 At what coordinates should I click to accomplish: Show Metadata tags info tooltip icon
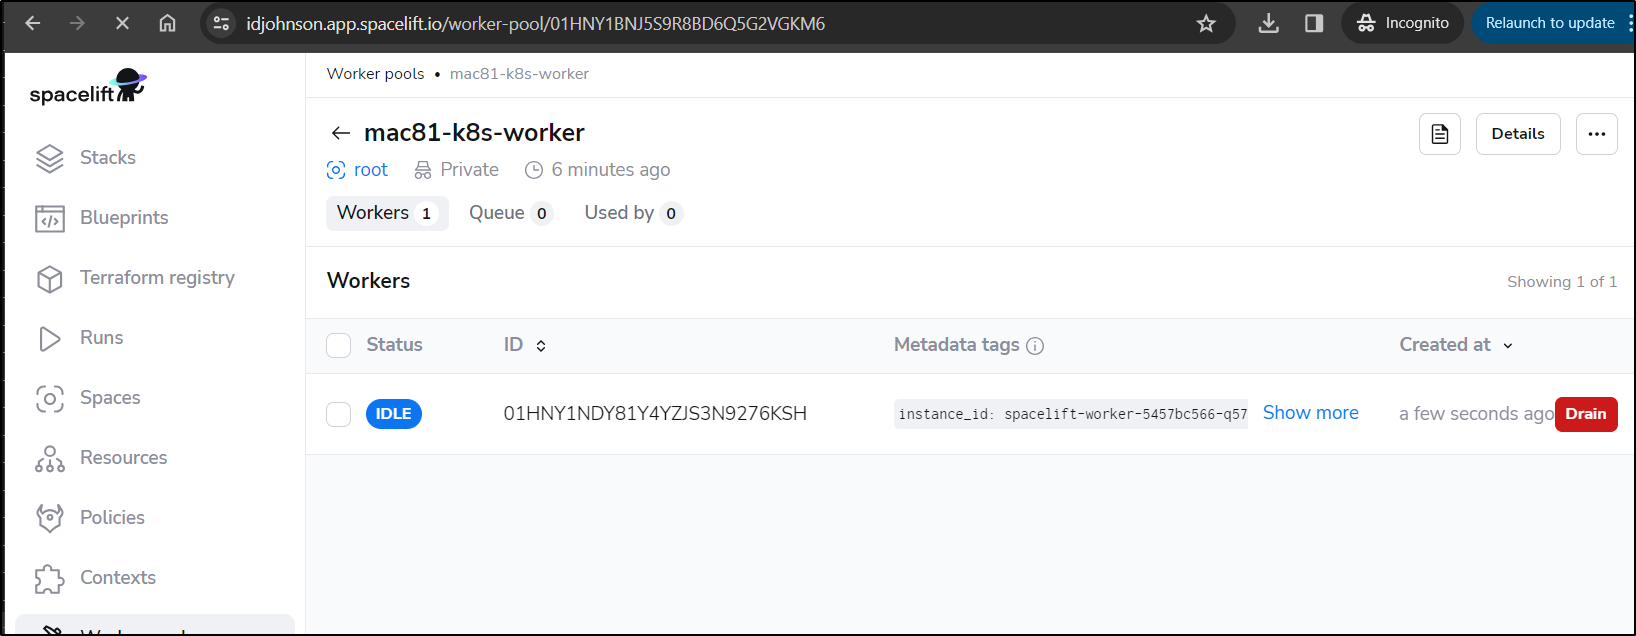(x=1035, y=346)
